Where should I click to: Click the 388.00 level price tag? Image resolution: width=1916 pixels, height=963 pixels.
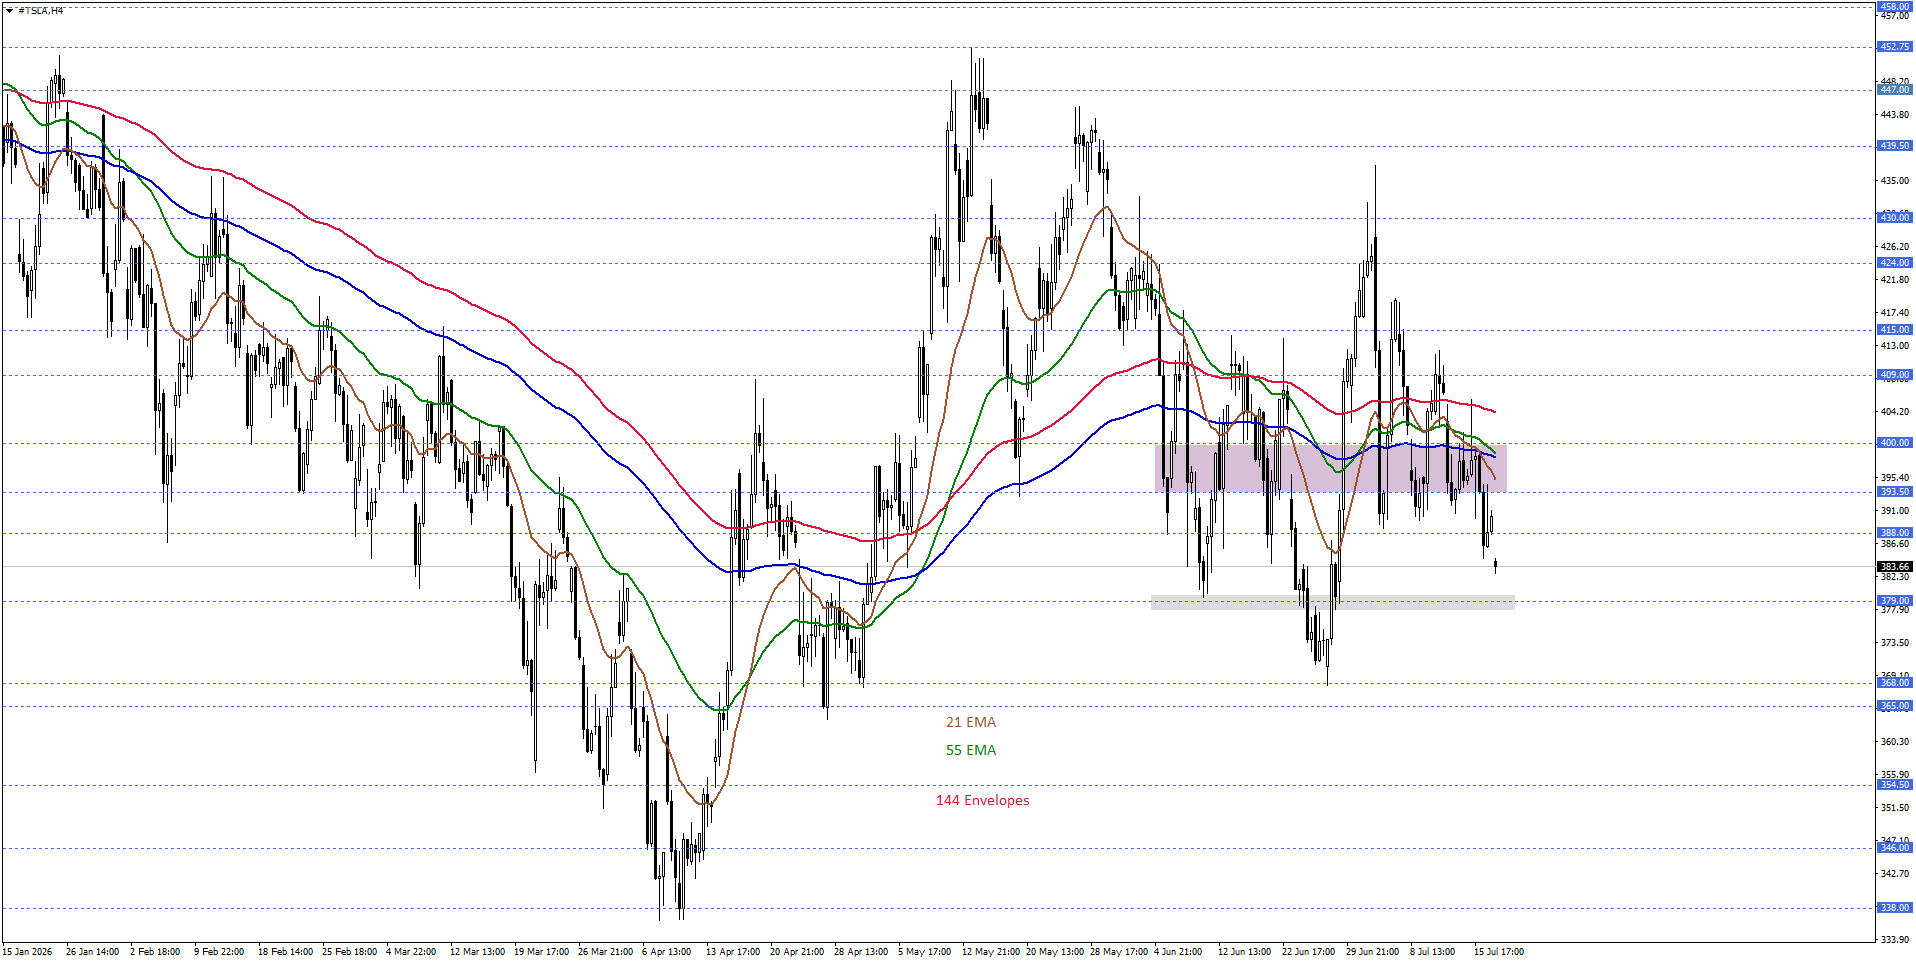(x=1895, y=533)
